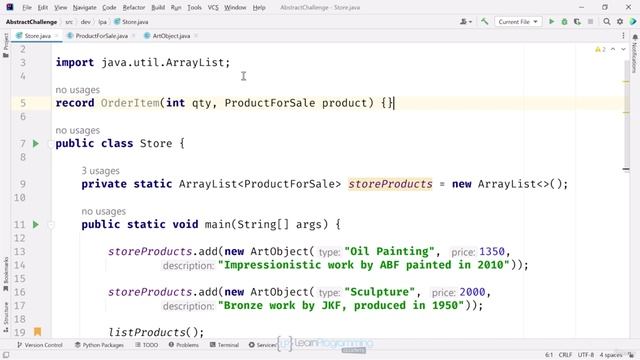Screen dimensions: 640x360
Task: Open the Build menu
Action: point(158,7)
